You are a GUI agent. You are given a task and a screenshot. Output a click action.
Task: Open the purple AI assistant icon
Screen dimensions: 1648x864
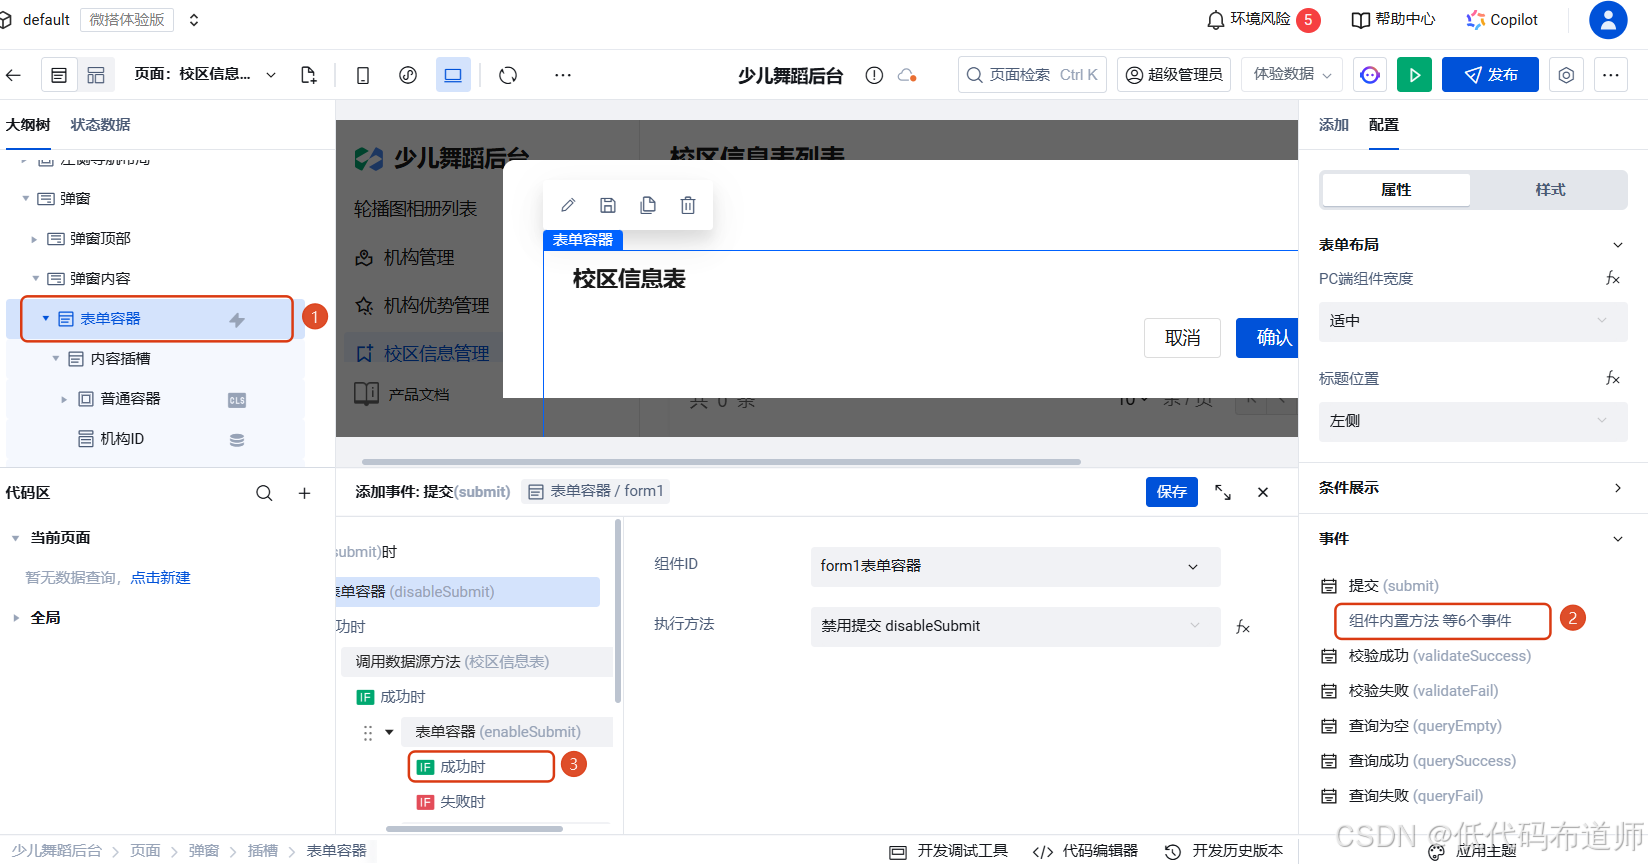[1370, 75]
